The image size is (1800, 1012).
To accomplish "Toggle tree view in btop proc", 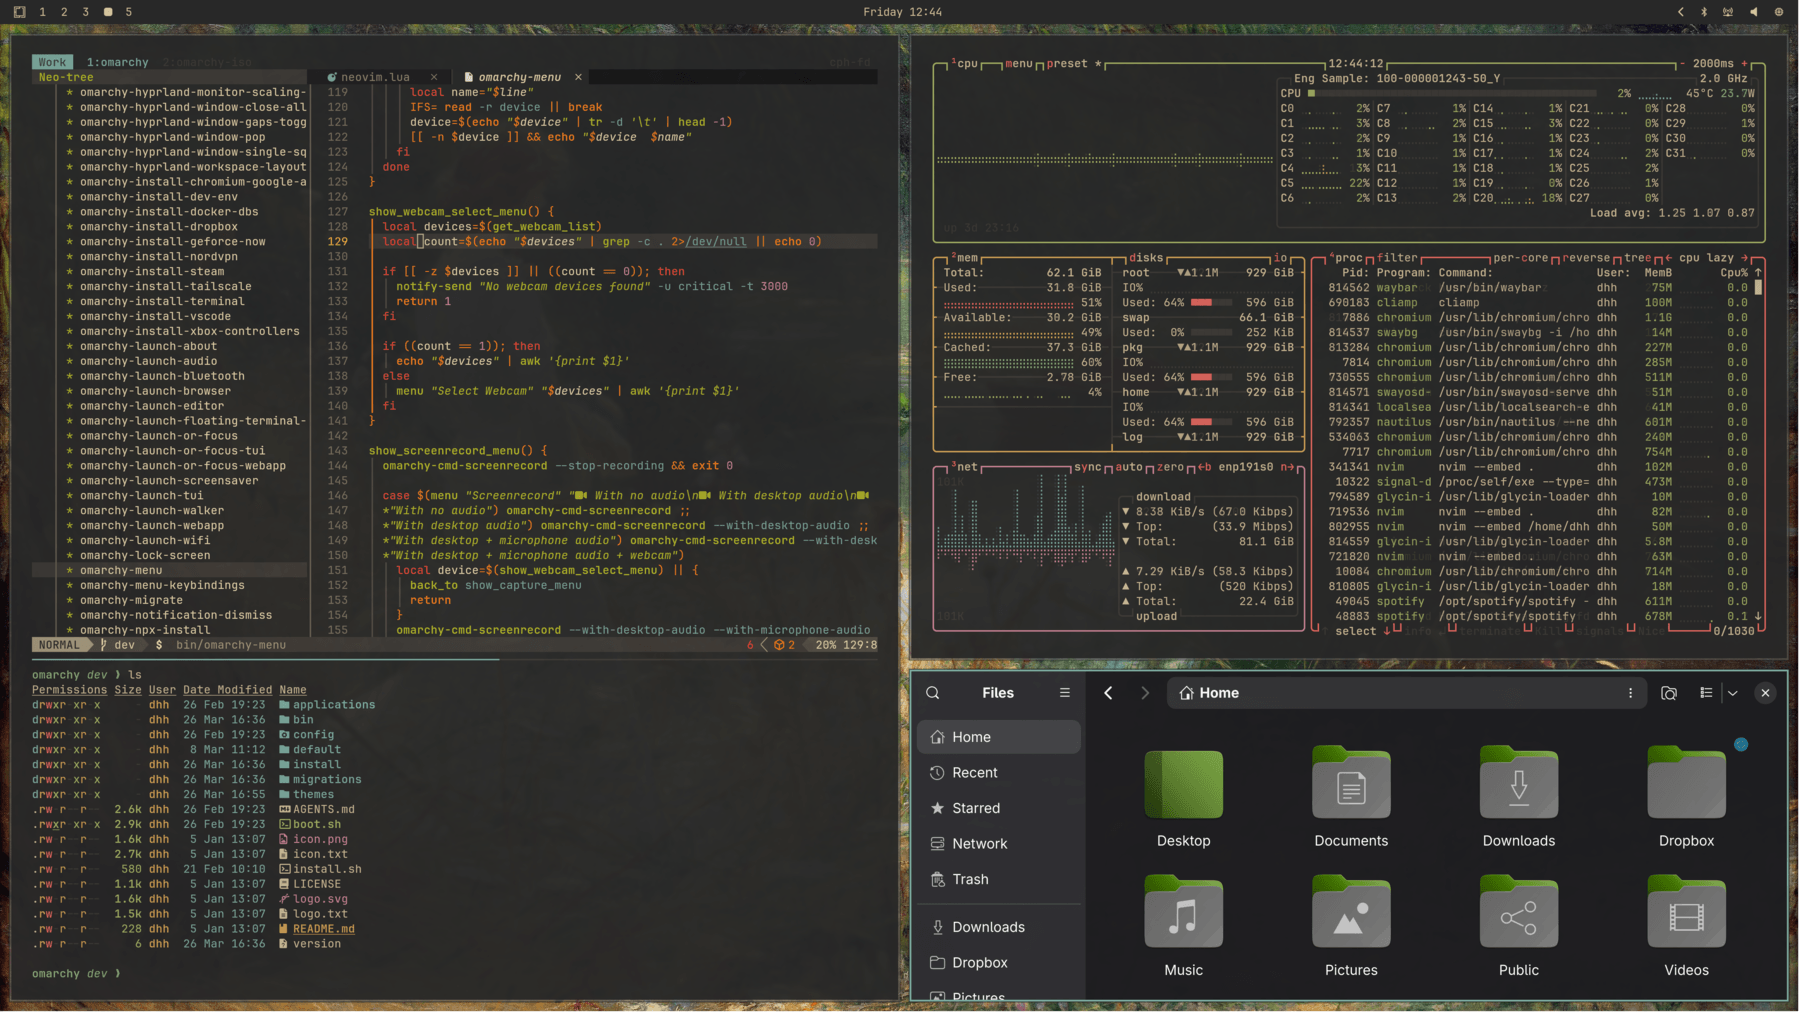I will 1638,258.
